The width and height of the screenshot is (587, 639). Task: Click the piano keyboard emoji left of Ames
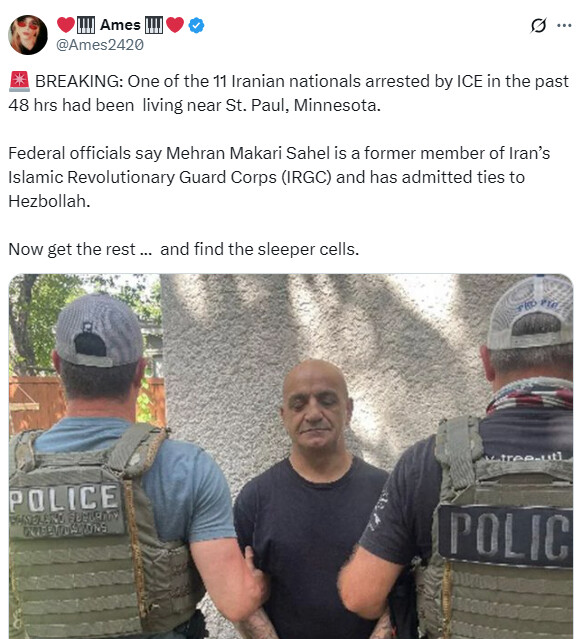(86, 25)
